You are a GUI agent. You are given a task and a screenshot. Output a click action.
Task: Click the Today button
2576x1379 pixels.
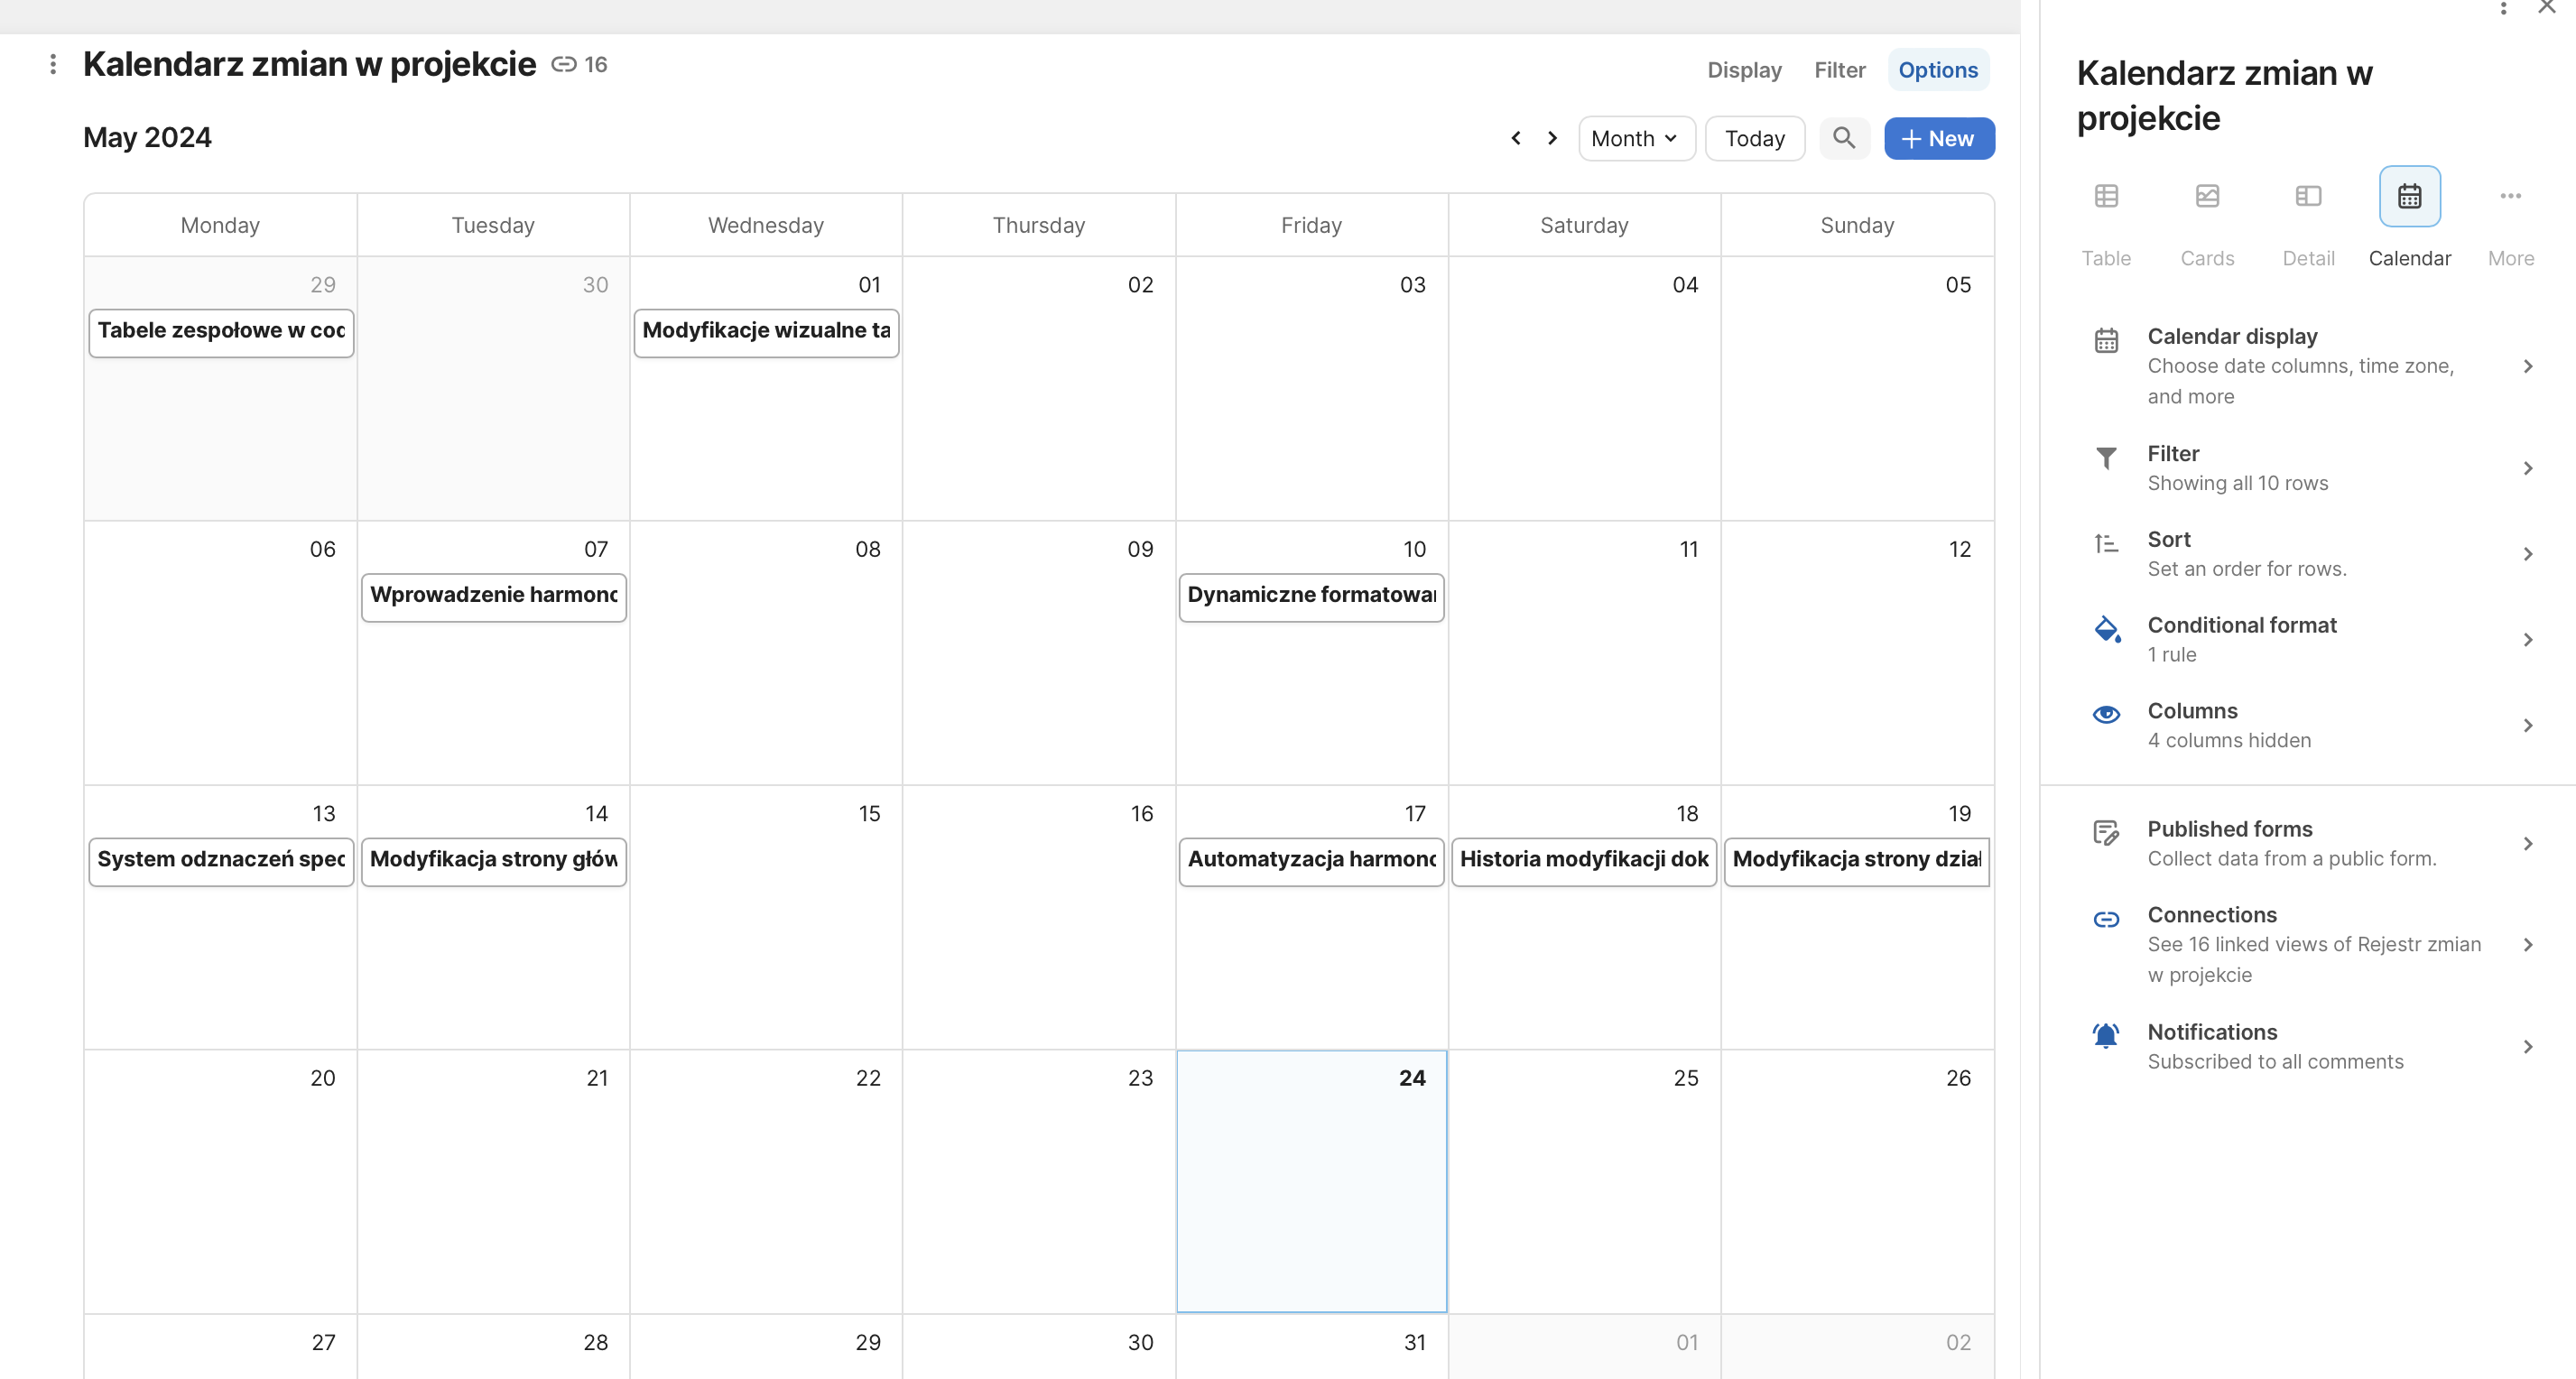click(x=1754, y=138)
